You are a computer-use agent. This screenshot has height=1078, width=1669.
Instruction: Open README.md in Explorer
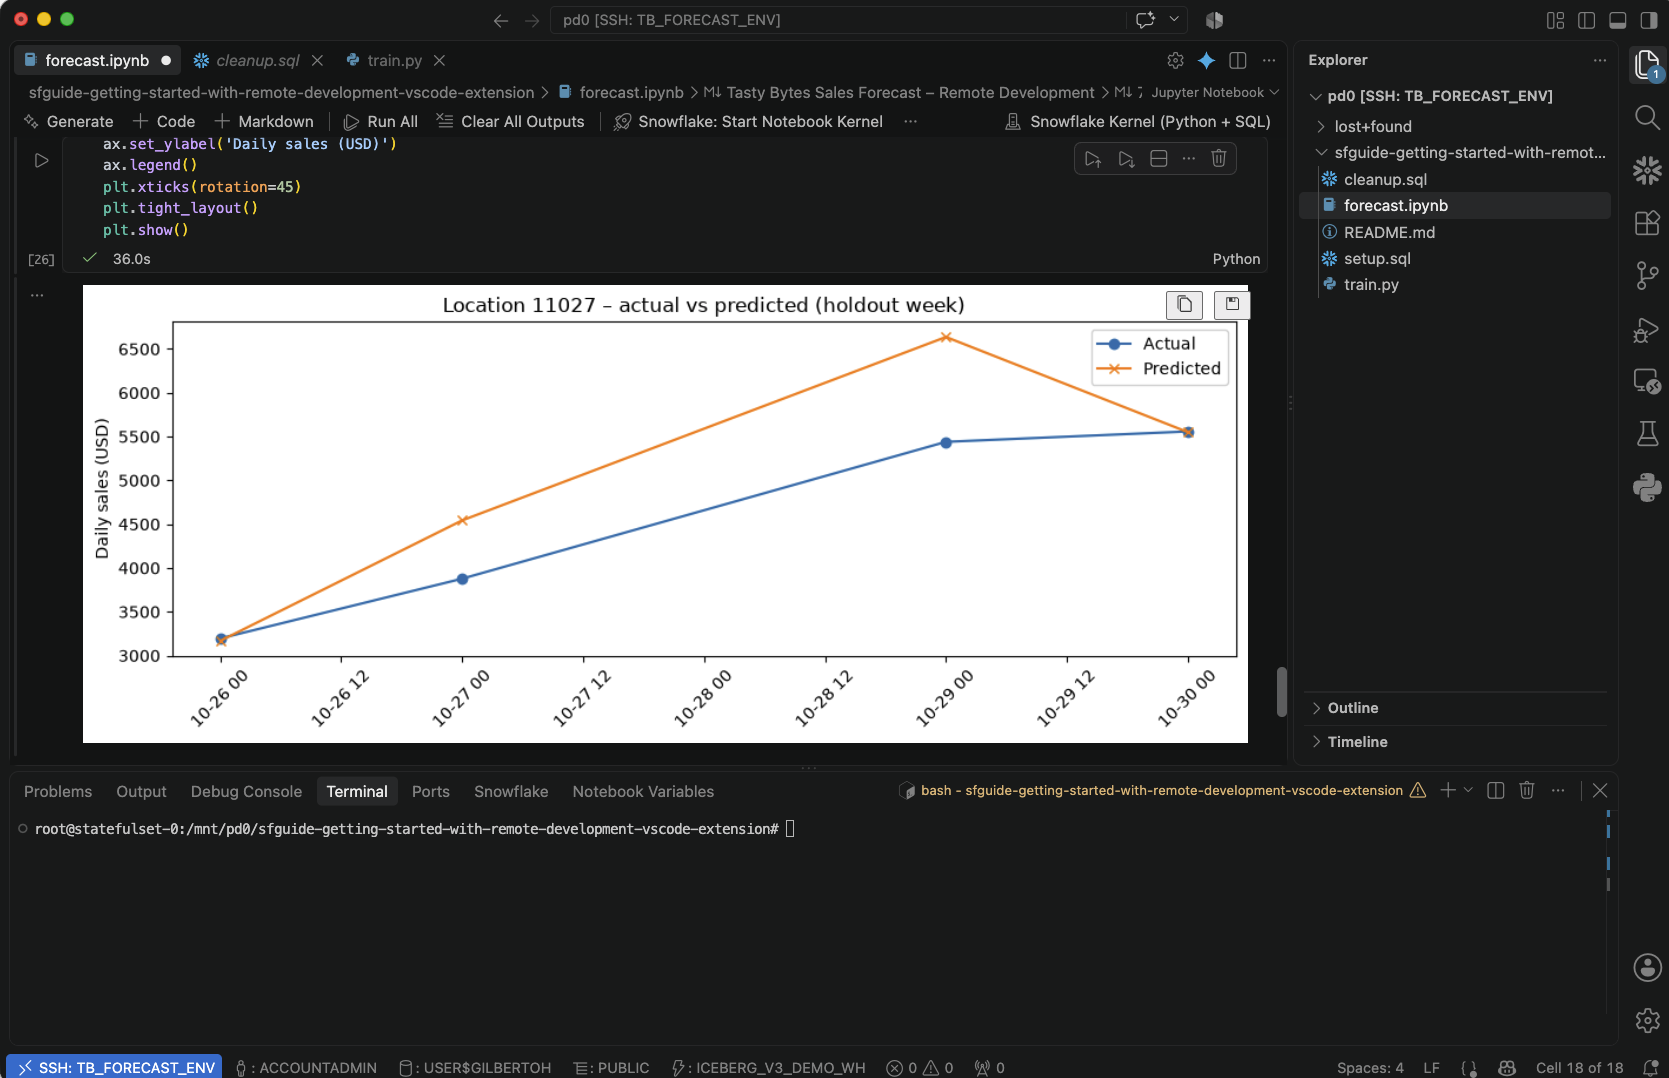click(1389, 232)
